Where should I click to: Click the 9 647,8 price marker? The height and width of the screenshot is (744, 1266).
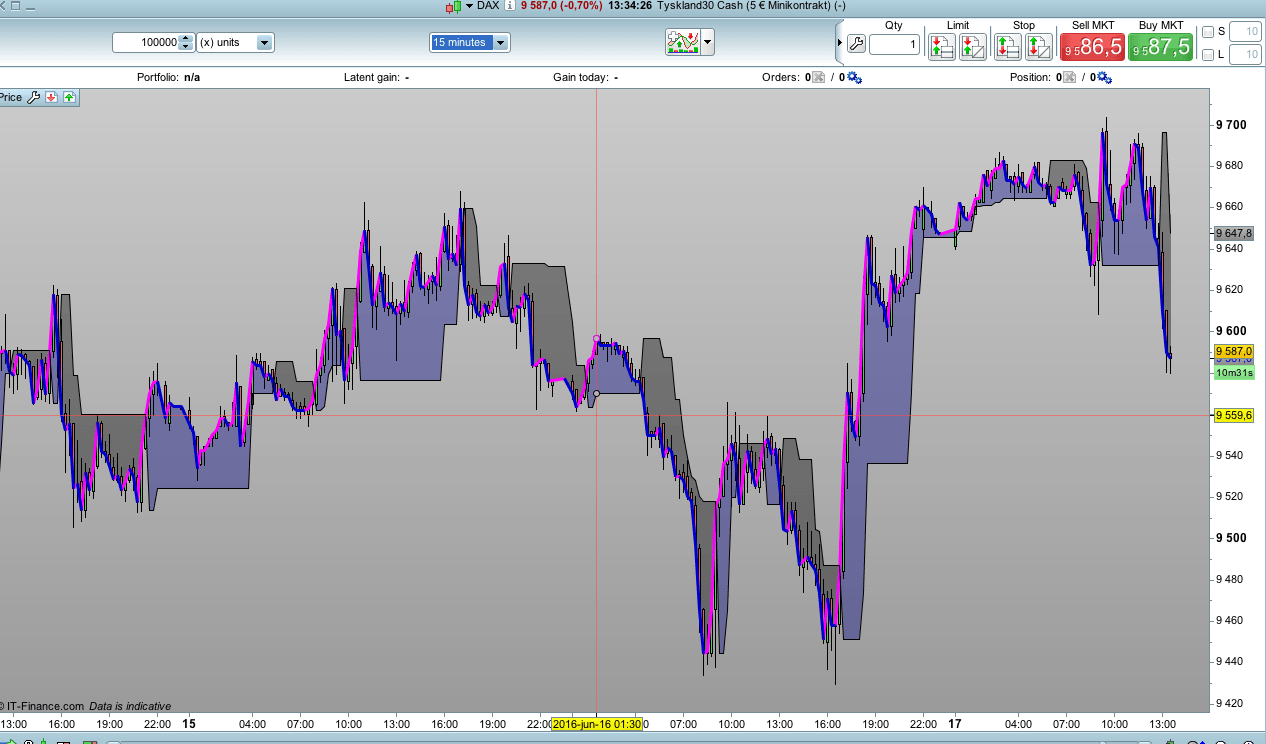point(1234,233)
